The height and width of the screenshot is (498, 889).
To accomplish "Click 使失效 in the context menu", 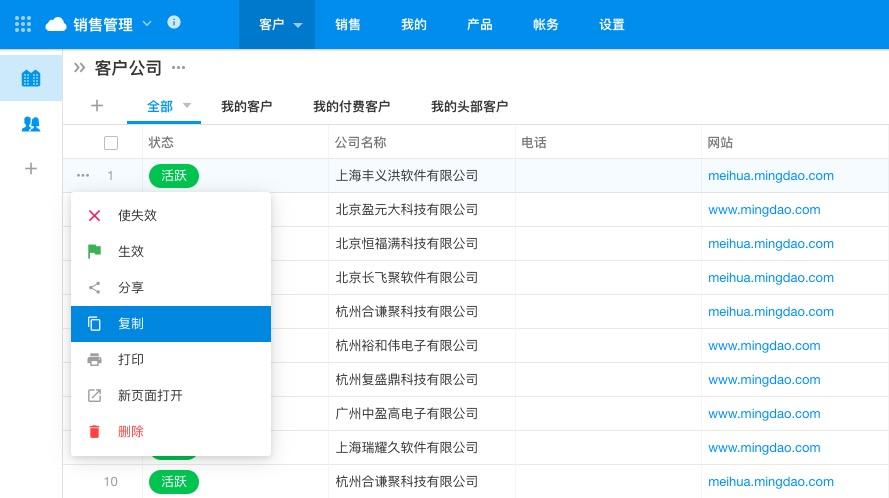I will (x=137, y=215).
